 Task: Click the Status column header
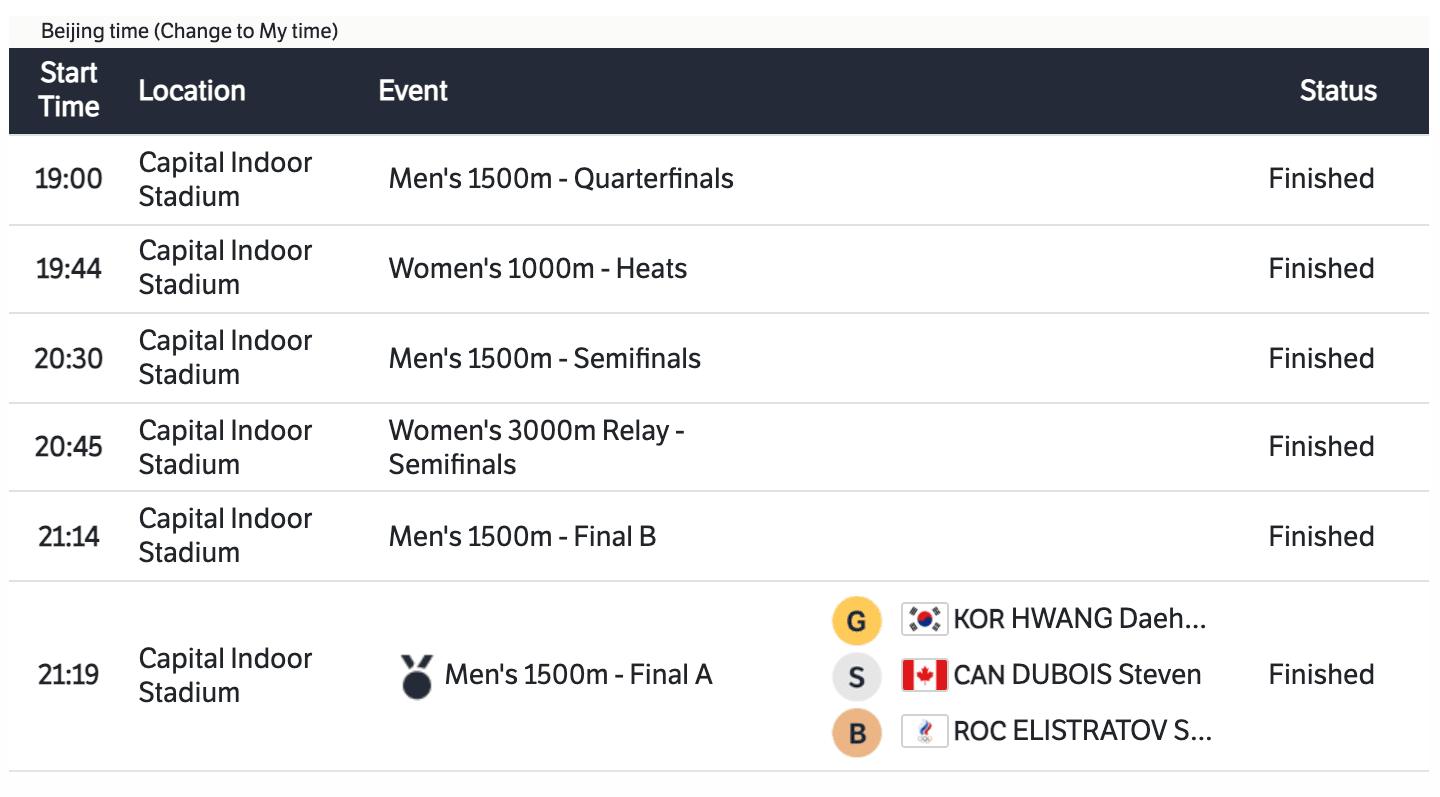[1338, 91]
